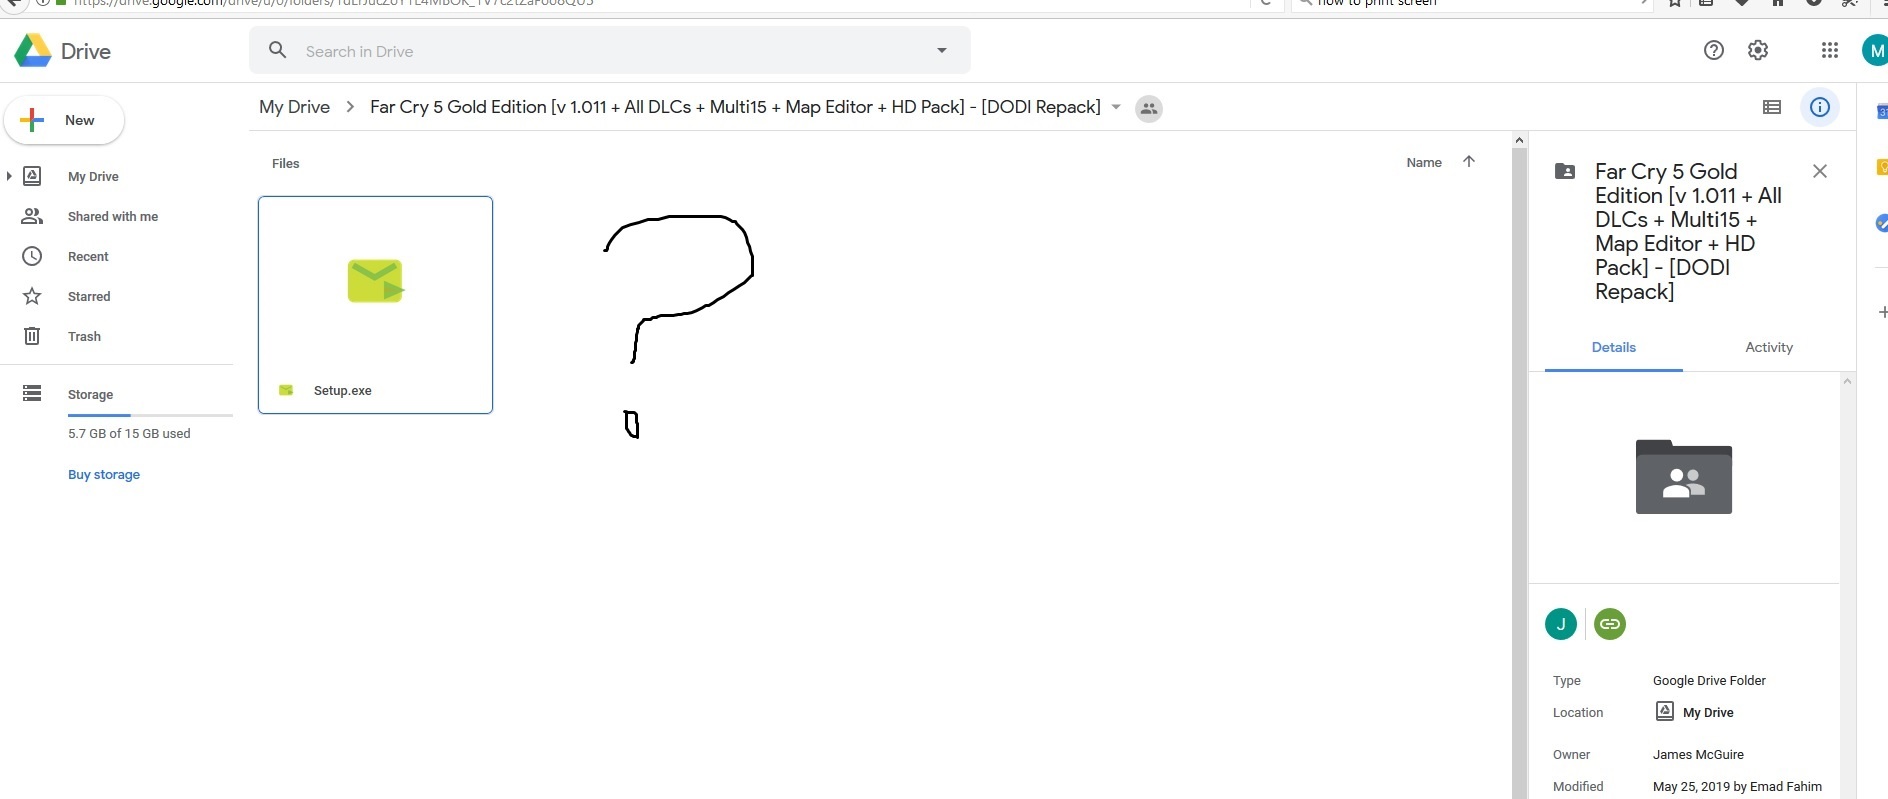Click owner avatar J in details
The image size is (1888, 799).
(x=1560, y=624)
